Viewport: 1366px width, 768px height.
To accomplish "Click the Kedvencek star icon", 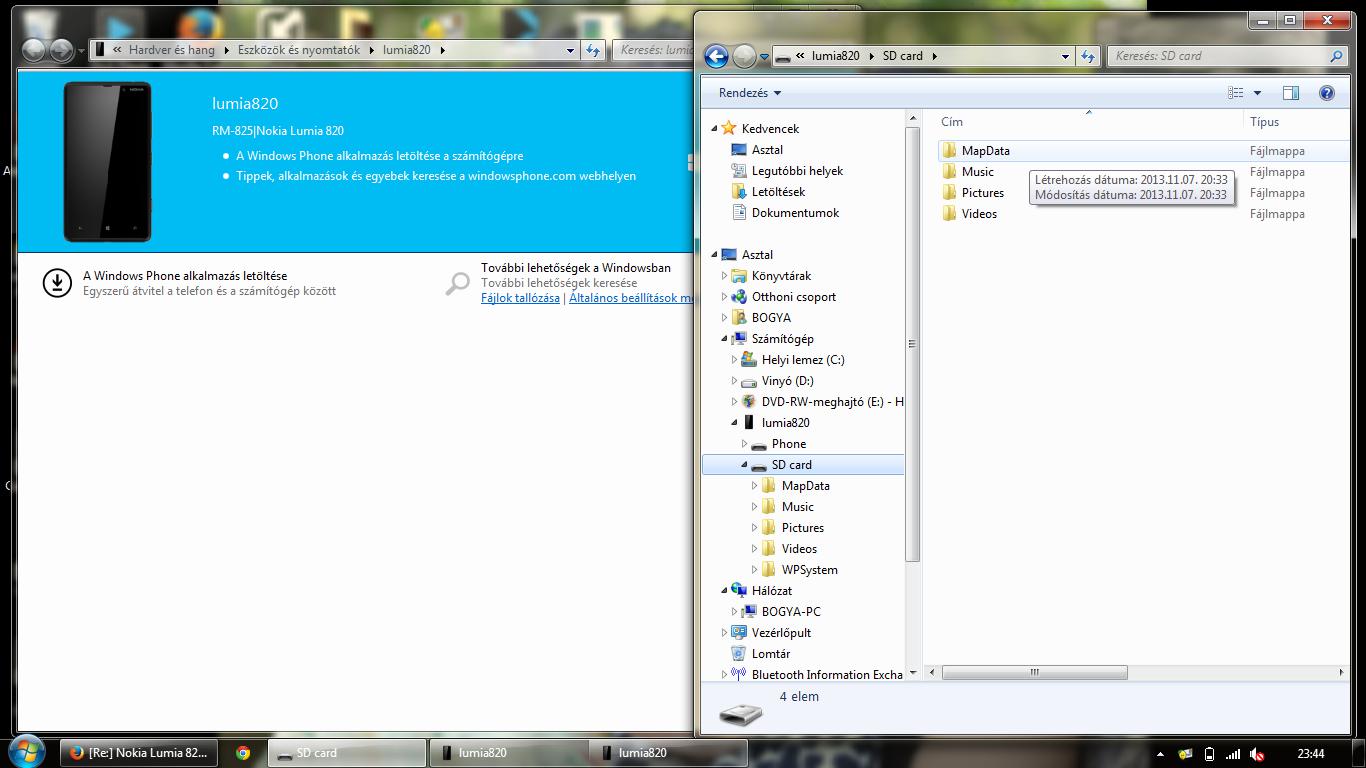I will pos(729,128).
